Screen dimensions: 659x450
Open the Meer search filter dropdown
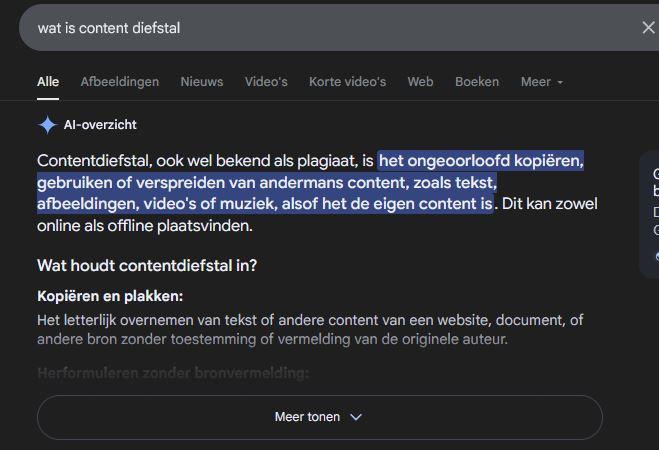(542, 82)
